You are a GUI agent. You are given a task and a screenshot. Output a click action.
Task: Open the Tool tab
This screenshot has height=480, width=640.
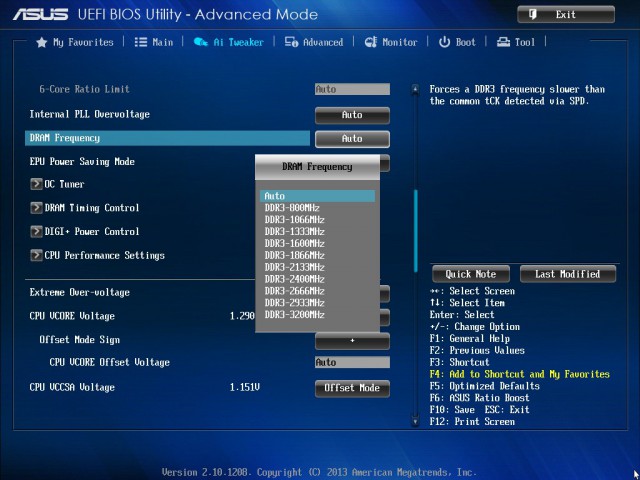516,42
